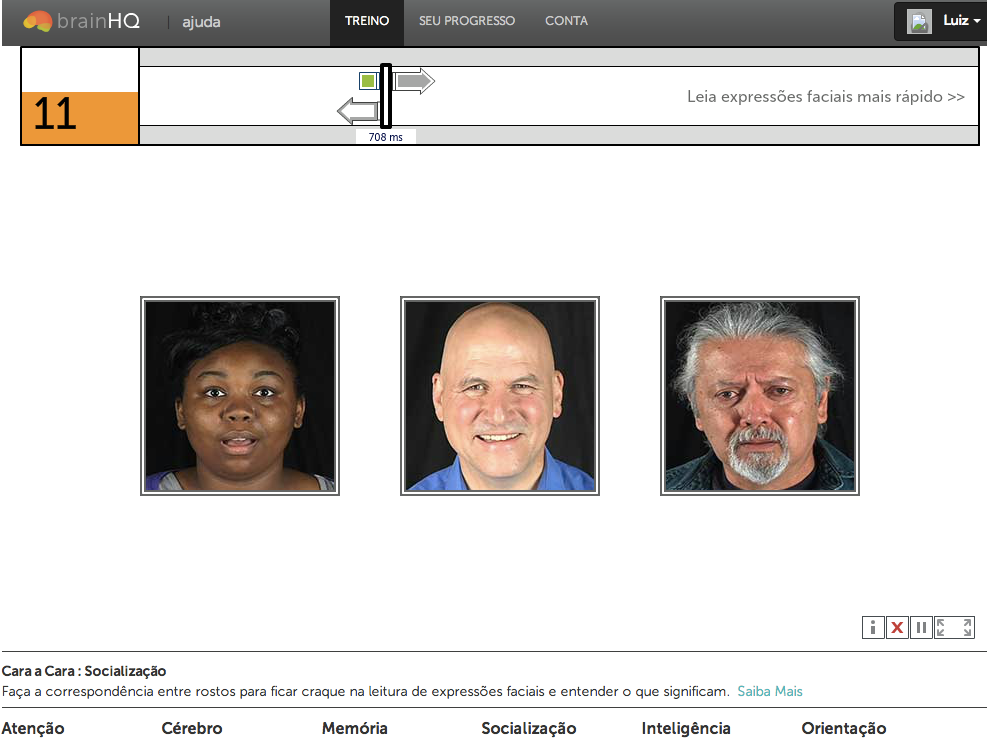The width and height of the screenshot is (987, 744).
Task: Click Luiz's profile avatar
Action: pos(919,21)
